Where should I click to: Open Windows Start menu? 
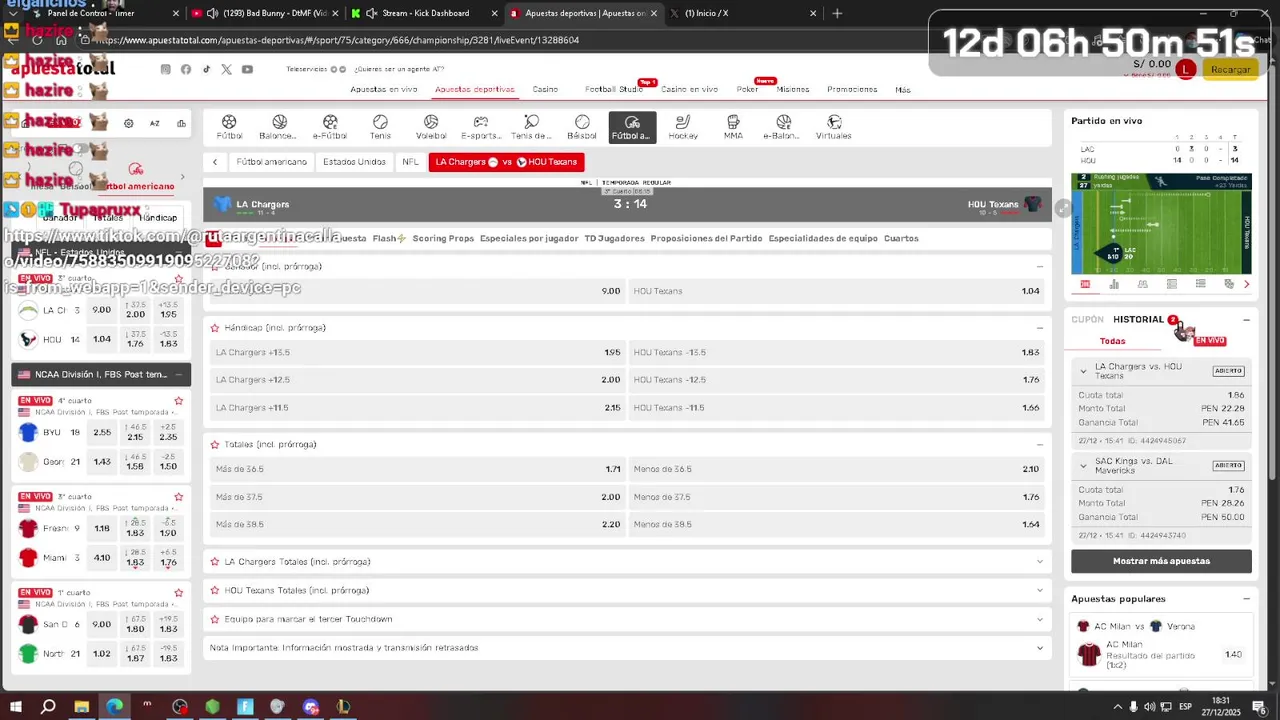click(x=15, y=707)
